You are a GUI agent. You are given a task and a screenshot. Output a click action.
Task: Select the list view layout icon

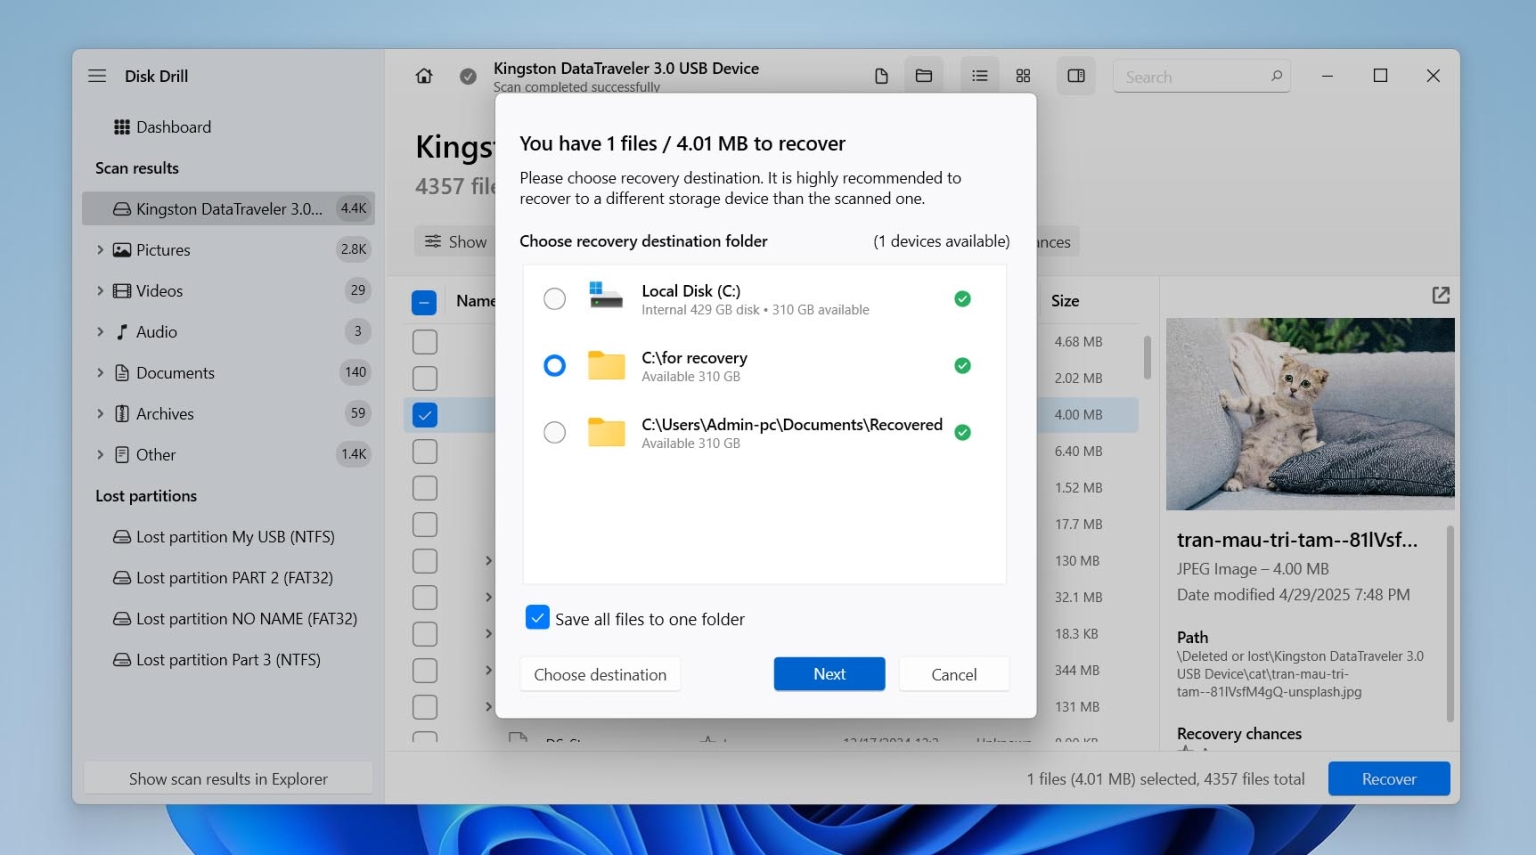[980, 76]
